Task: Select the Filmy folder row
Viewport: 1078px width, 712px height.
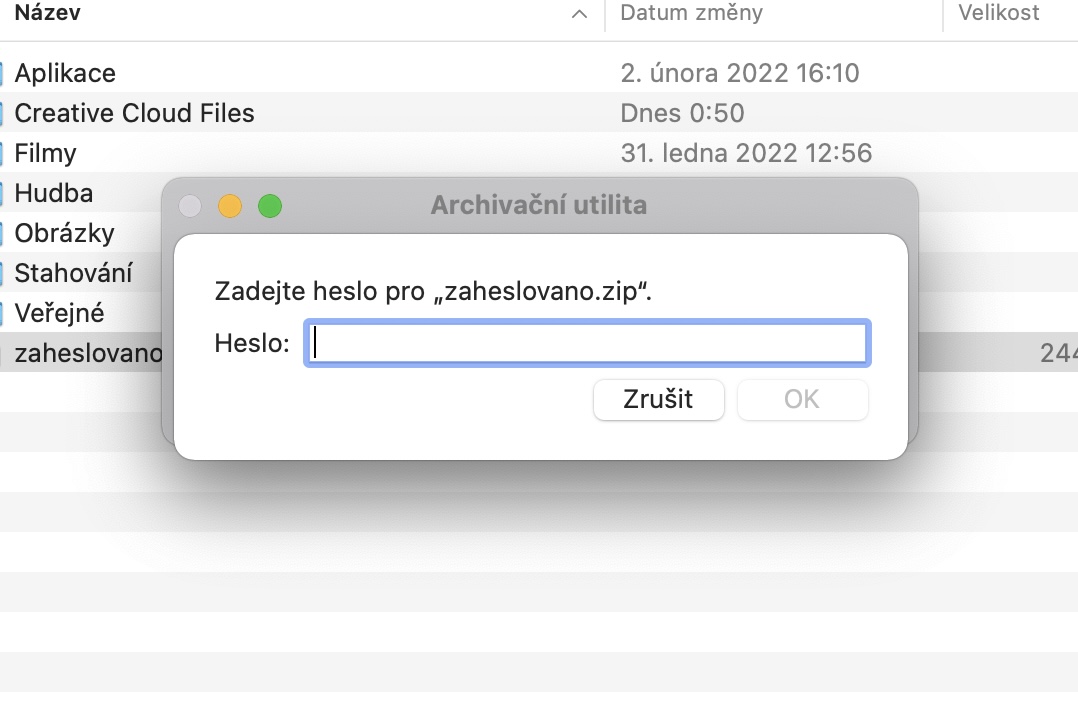Action: pos(46,153)
